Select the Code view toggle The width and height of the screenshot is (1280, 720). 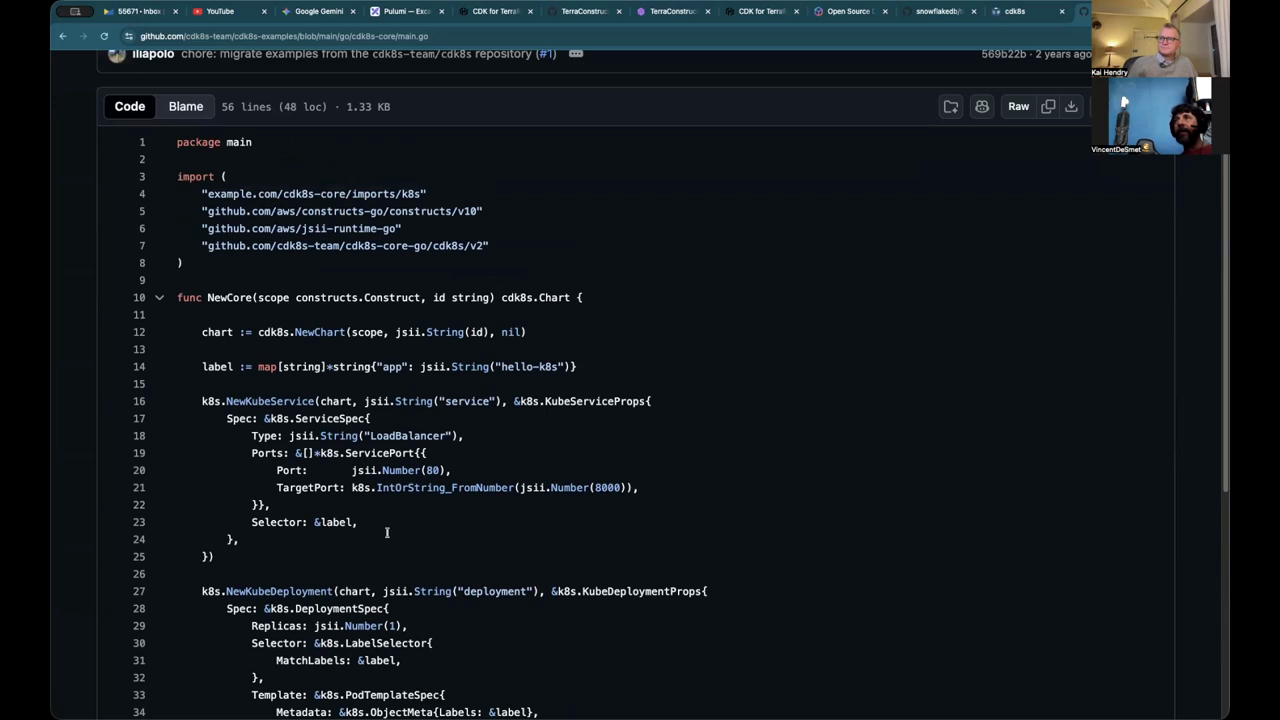point(130,107)
